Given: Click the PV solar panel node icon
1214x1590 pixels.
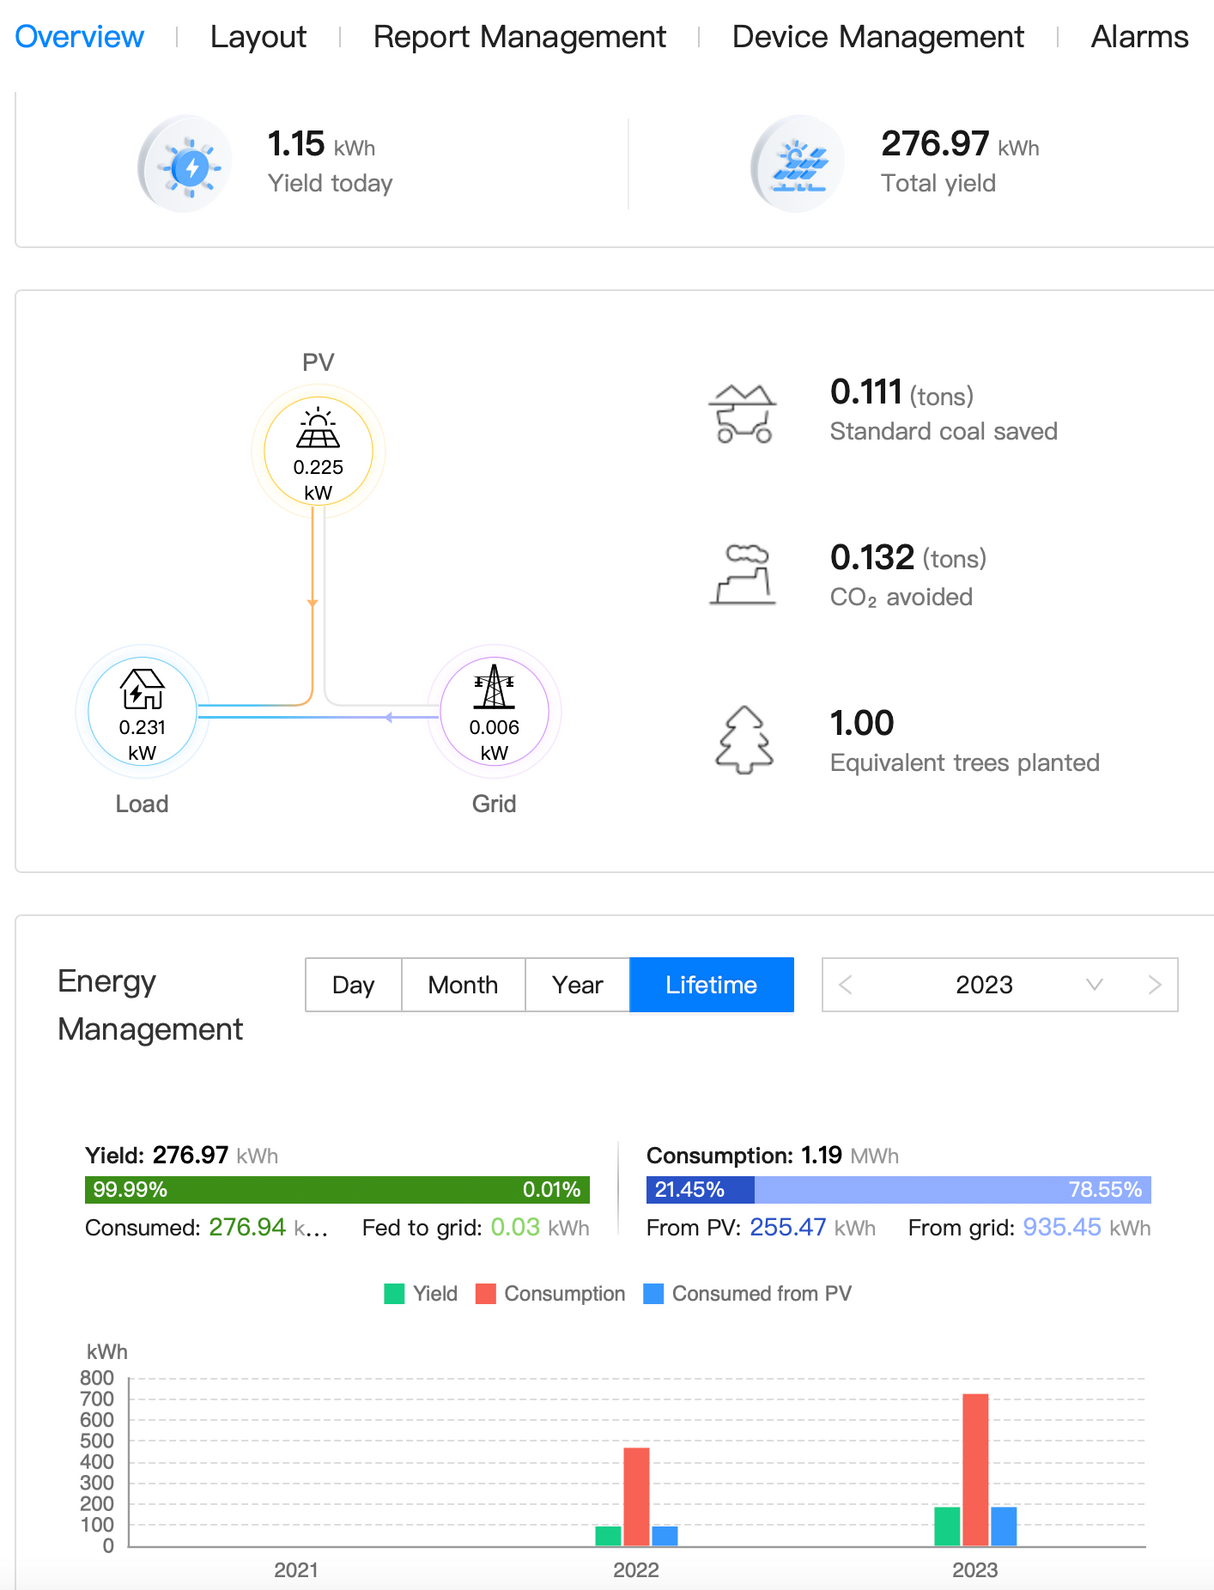Looking at the screenshot, I should [x=318, y=430].
